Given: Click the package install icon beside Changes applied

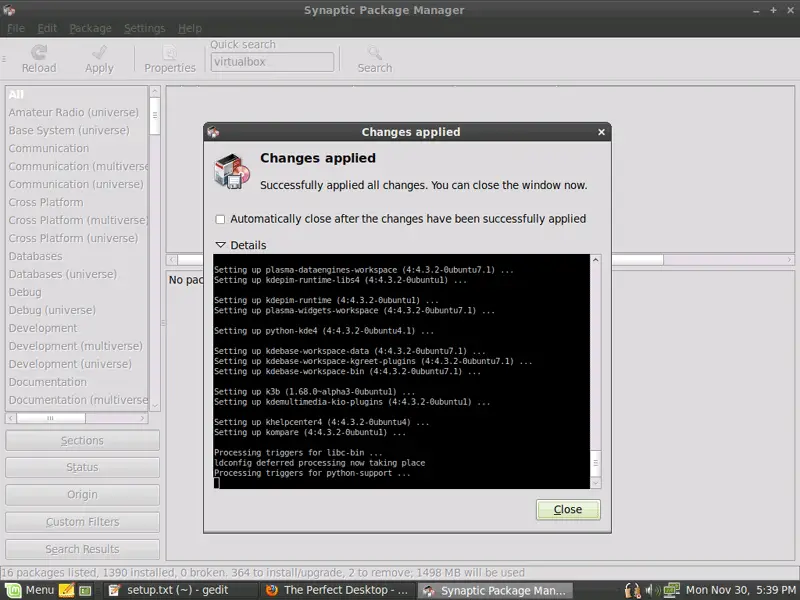Looking at the screenshot, I should (x=232, y=171).
